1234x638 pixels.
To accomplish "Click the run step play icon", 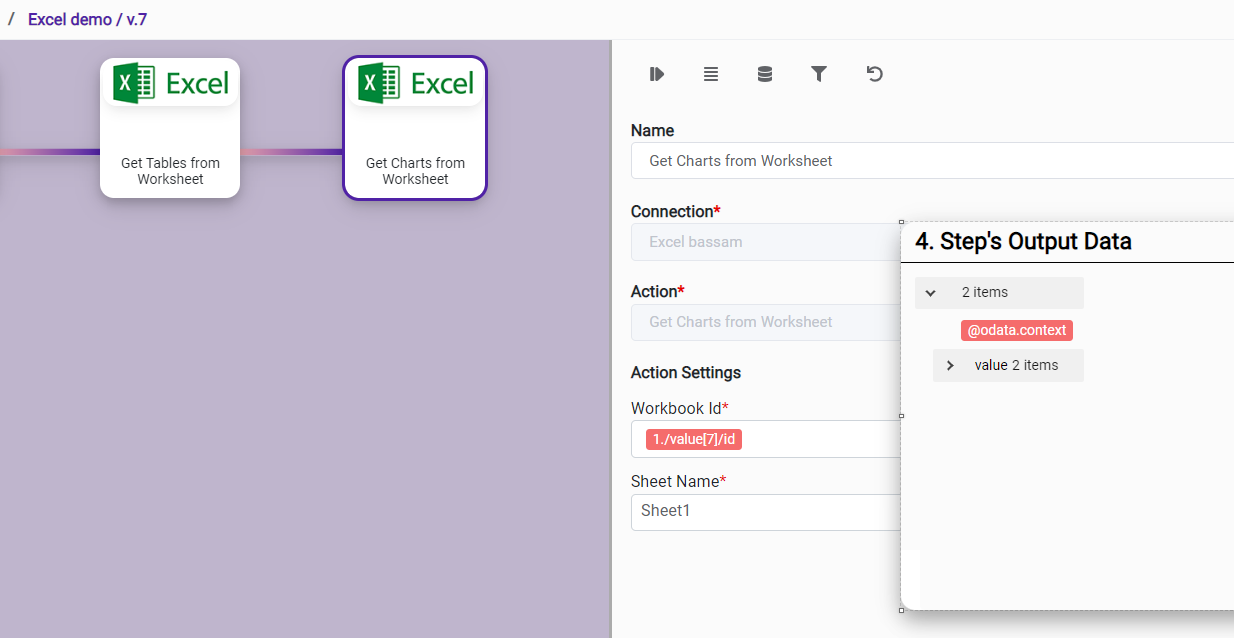I will tap(657, 74).
